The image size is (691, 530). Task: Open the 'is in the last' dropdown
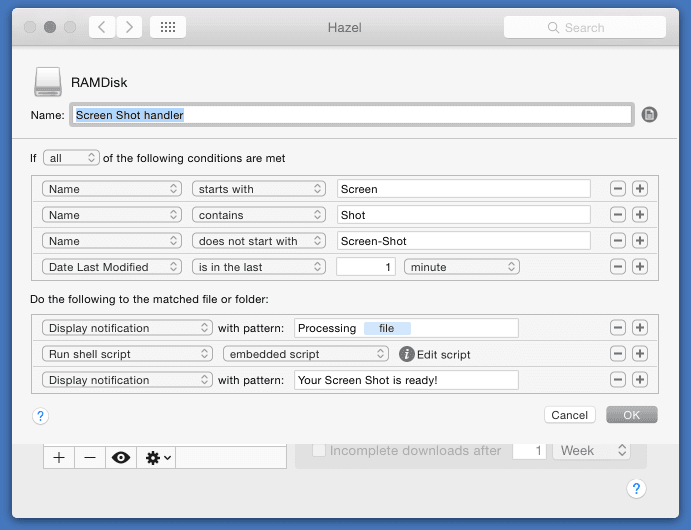(x=259, y=267)
